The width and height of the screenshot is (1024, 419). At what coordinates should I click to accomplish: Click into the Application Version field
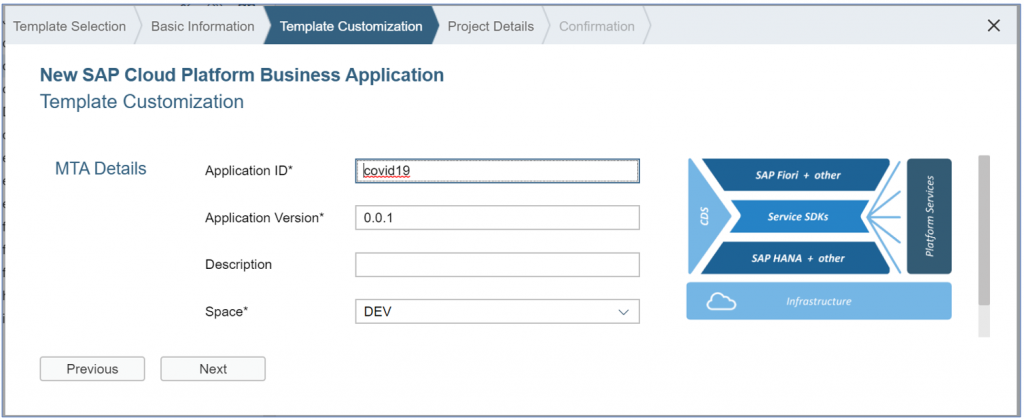(x=497, y=218)
